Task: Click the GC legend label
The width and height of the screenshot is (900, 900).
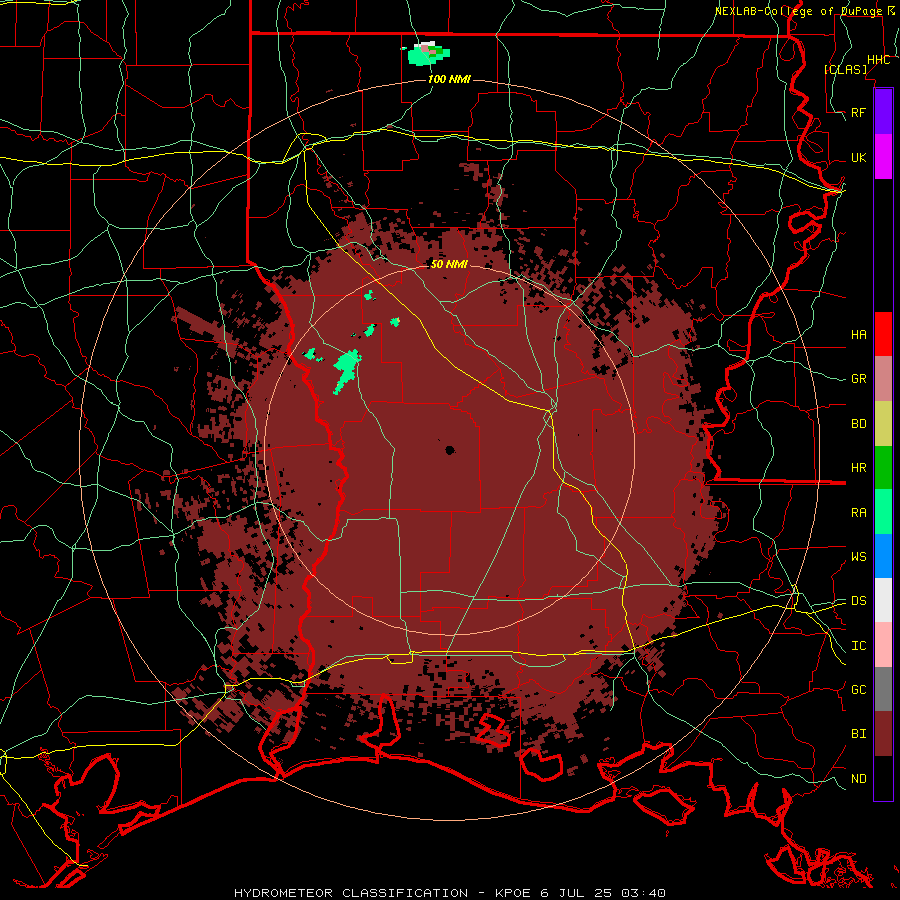Action: coord(858,689)
